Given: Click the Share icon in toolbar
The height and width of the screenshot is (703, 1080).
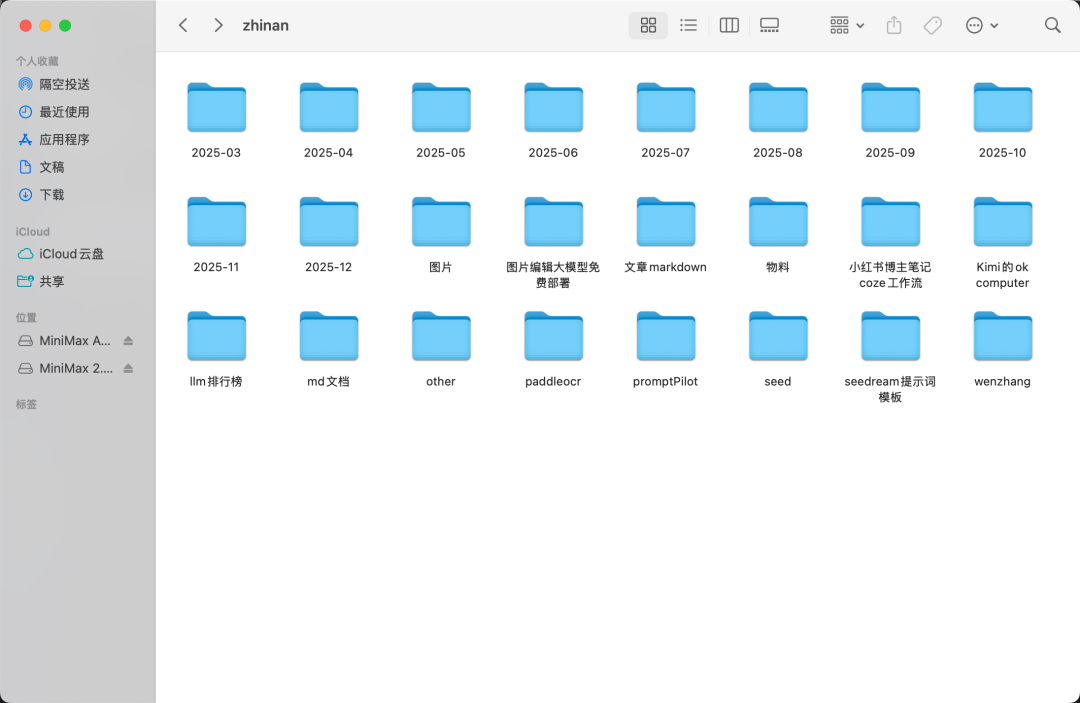Looking at the screenshot, I should coord(894,26).
